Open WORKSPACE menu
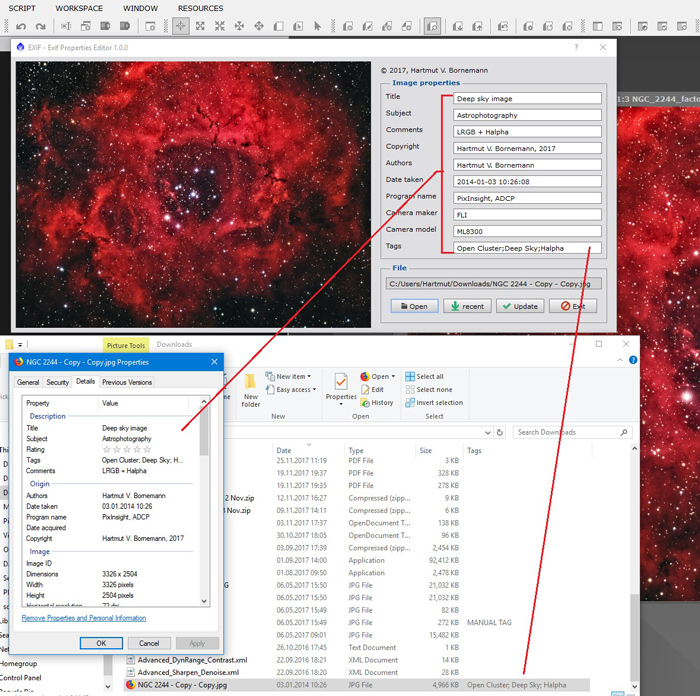The image size is (700, 696). click(x=79, y=8)
